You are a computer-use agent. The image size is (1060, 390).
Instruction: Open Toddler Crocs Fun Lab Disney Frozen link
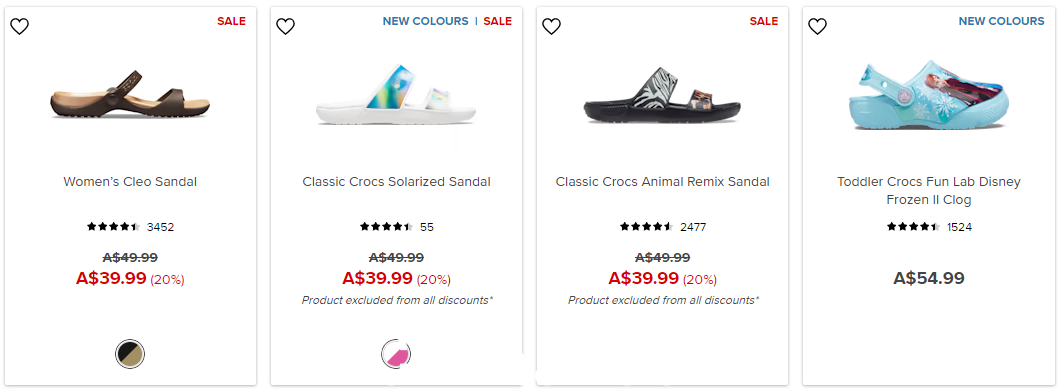(x=929, y=191)
